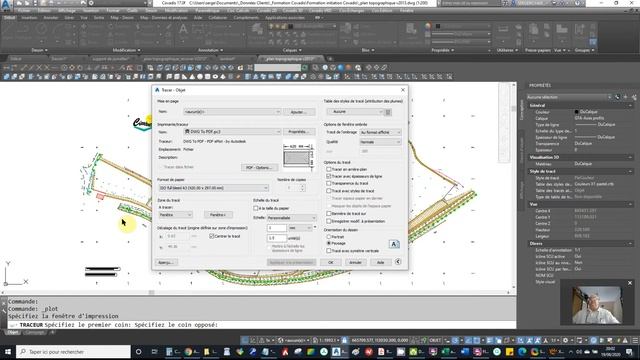Enable Tracé avec styles de tracé
Image resolution: width=640 pixels, height=360 pixels.
pos(329,191)
